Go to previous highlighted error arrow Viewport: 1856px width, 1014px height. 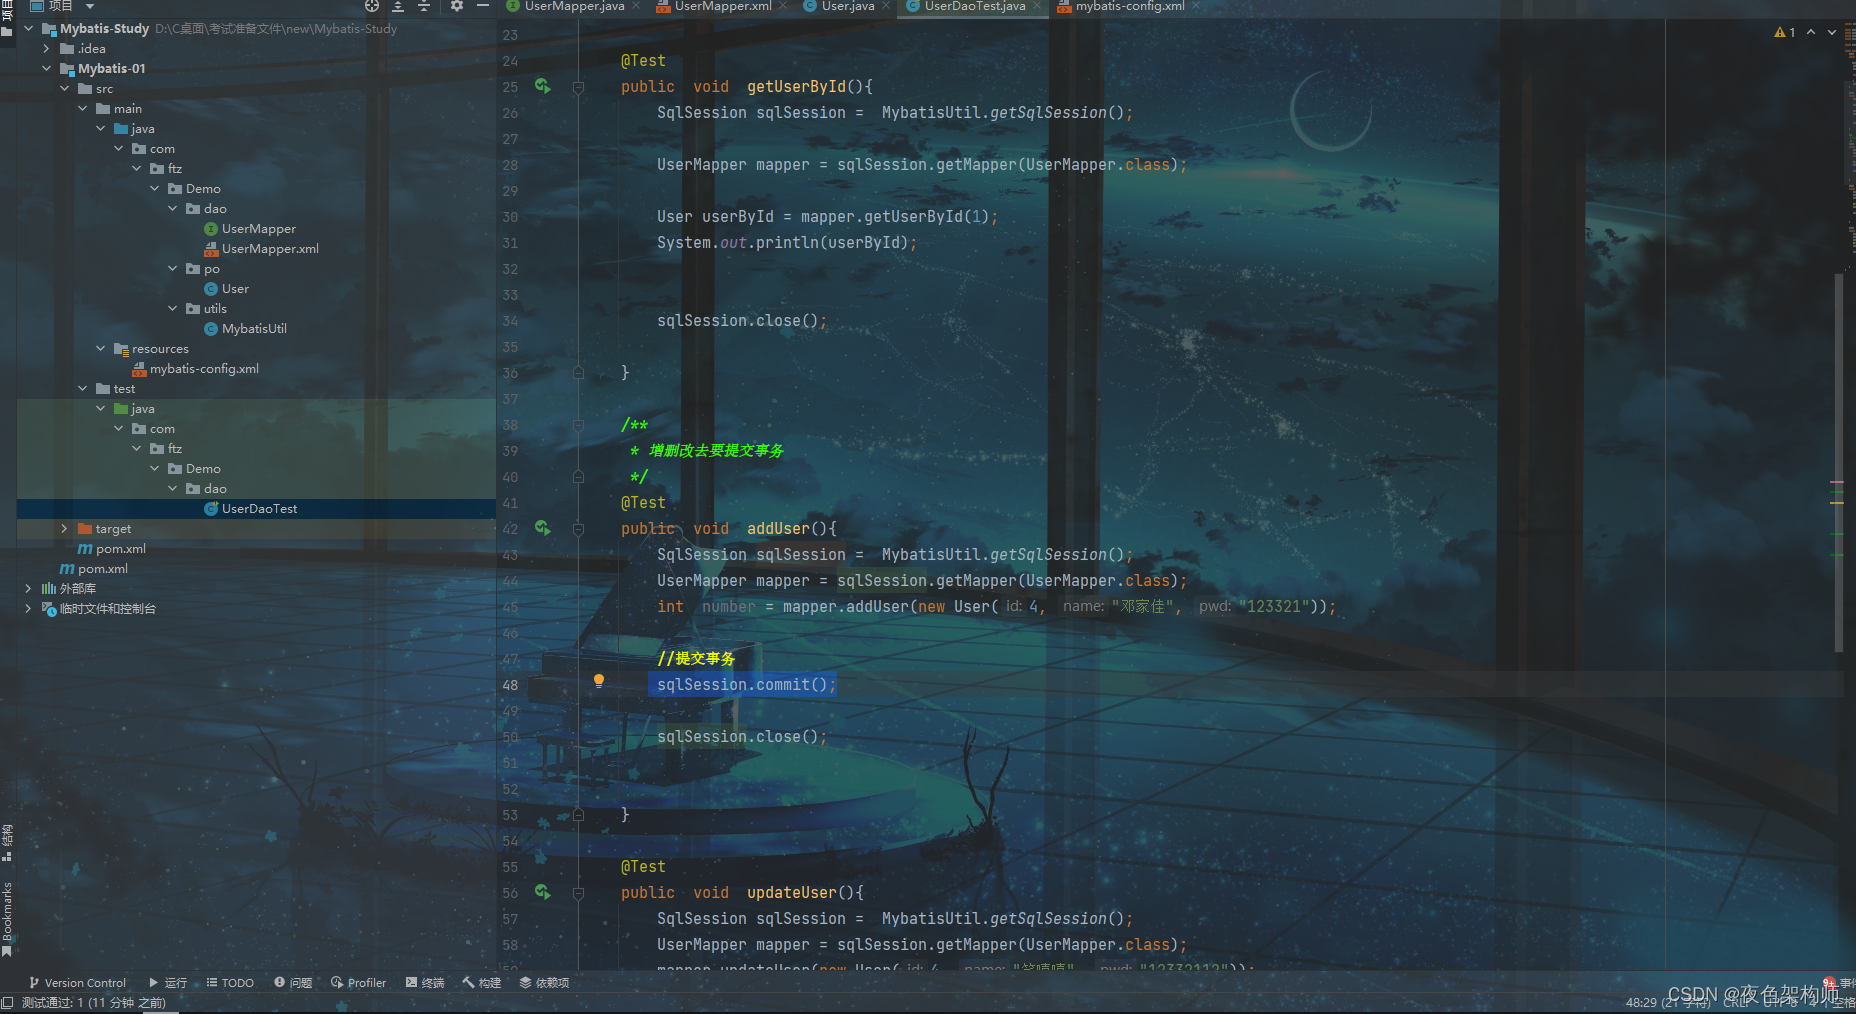(x=1811, y=32)
